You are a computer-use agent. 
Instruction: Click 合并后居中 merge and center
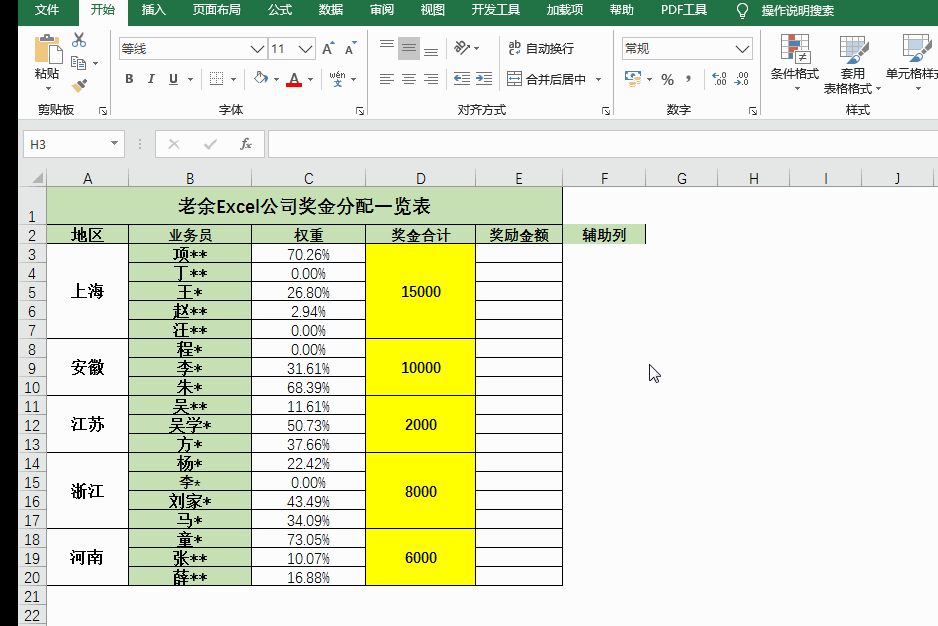point(546,79)
